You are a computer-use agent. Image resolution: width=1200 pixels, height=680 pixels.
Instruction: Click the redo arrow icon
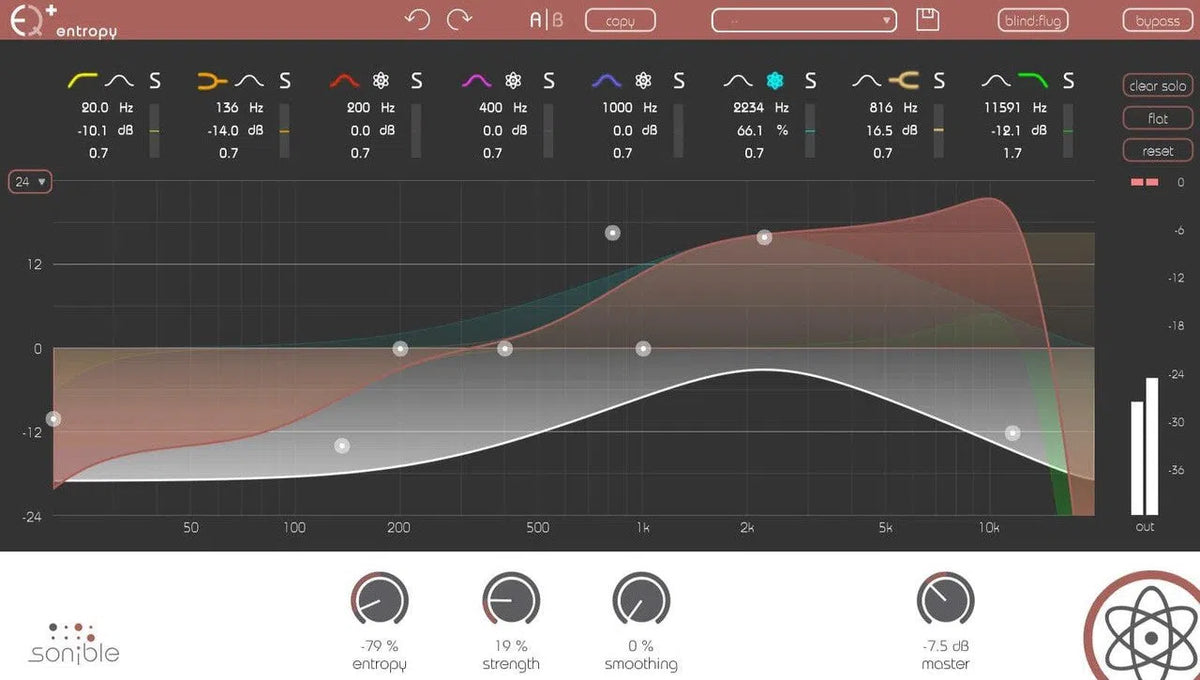tap(461, 17)
